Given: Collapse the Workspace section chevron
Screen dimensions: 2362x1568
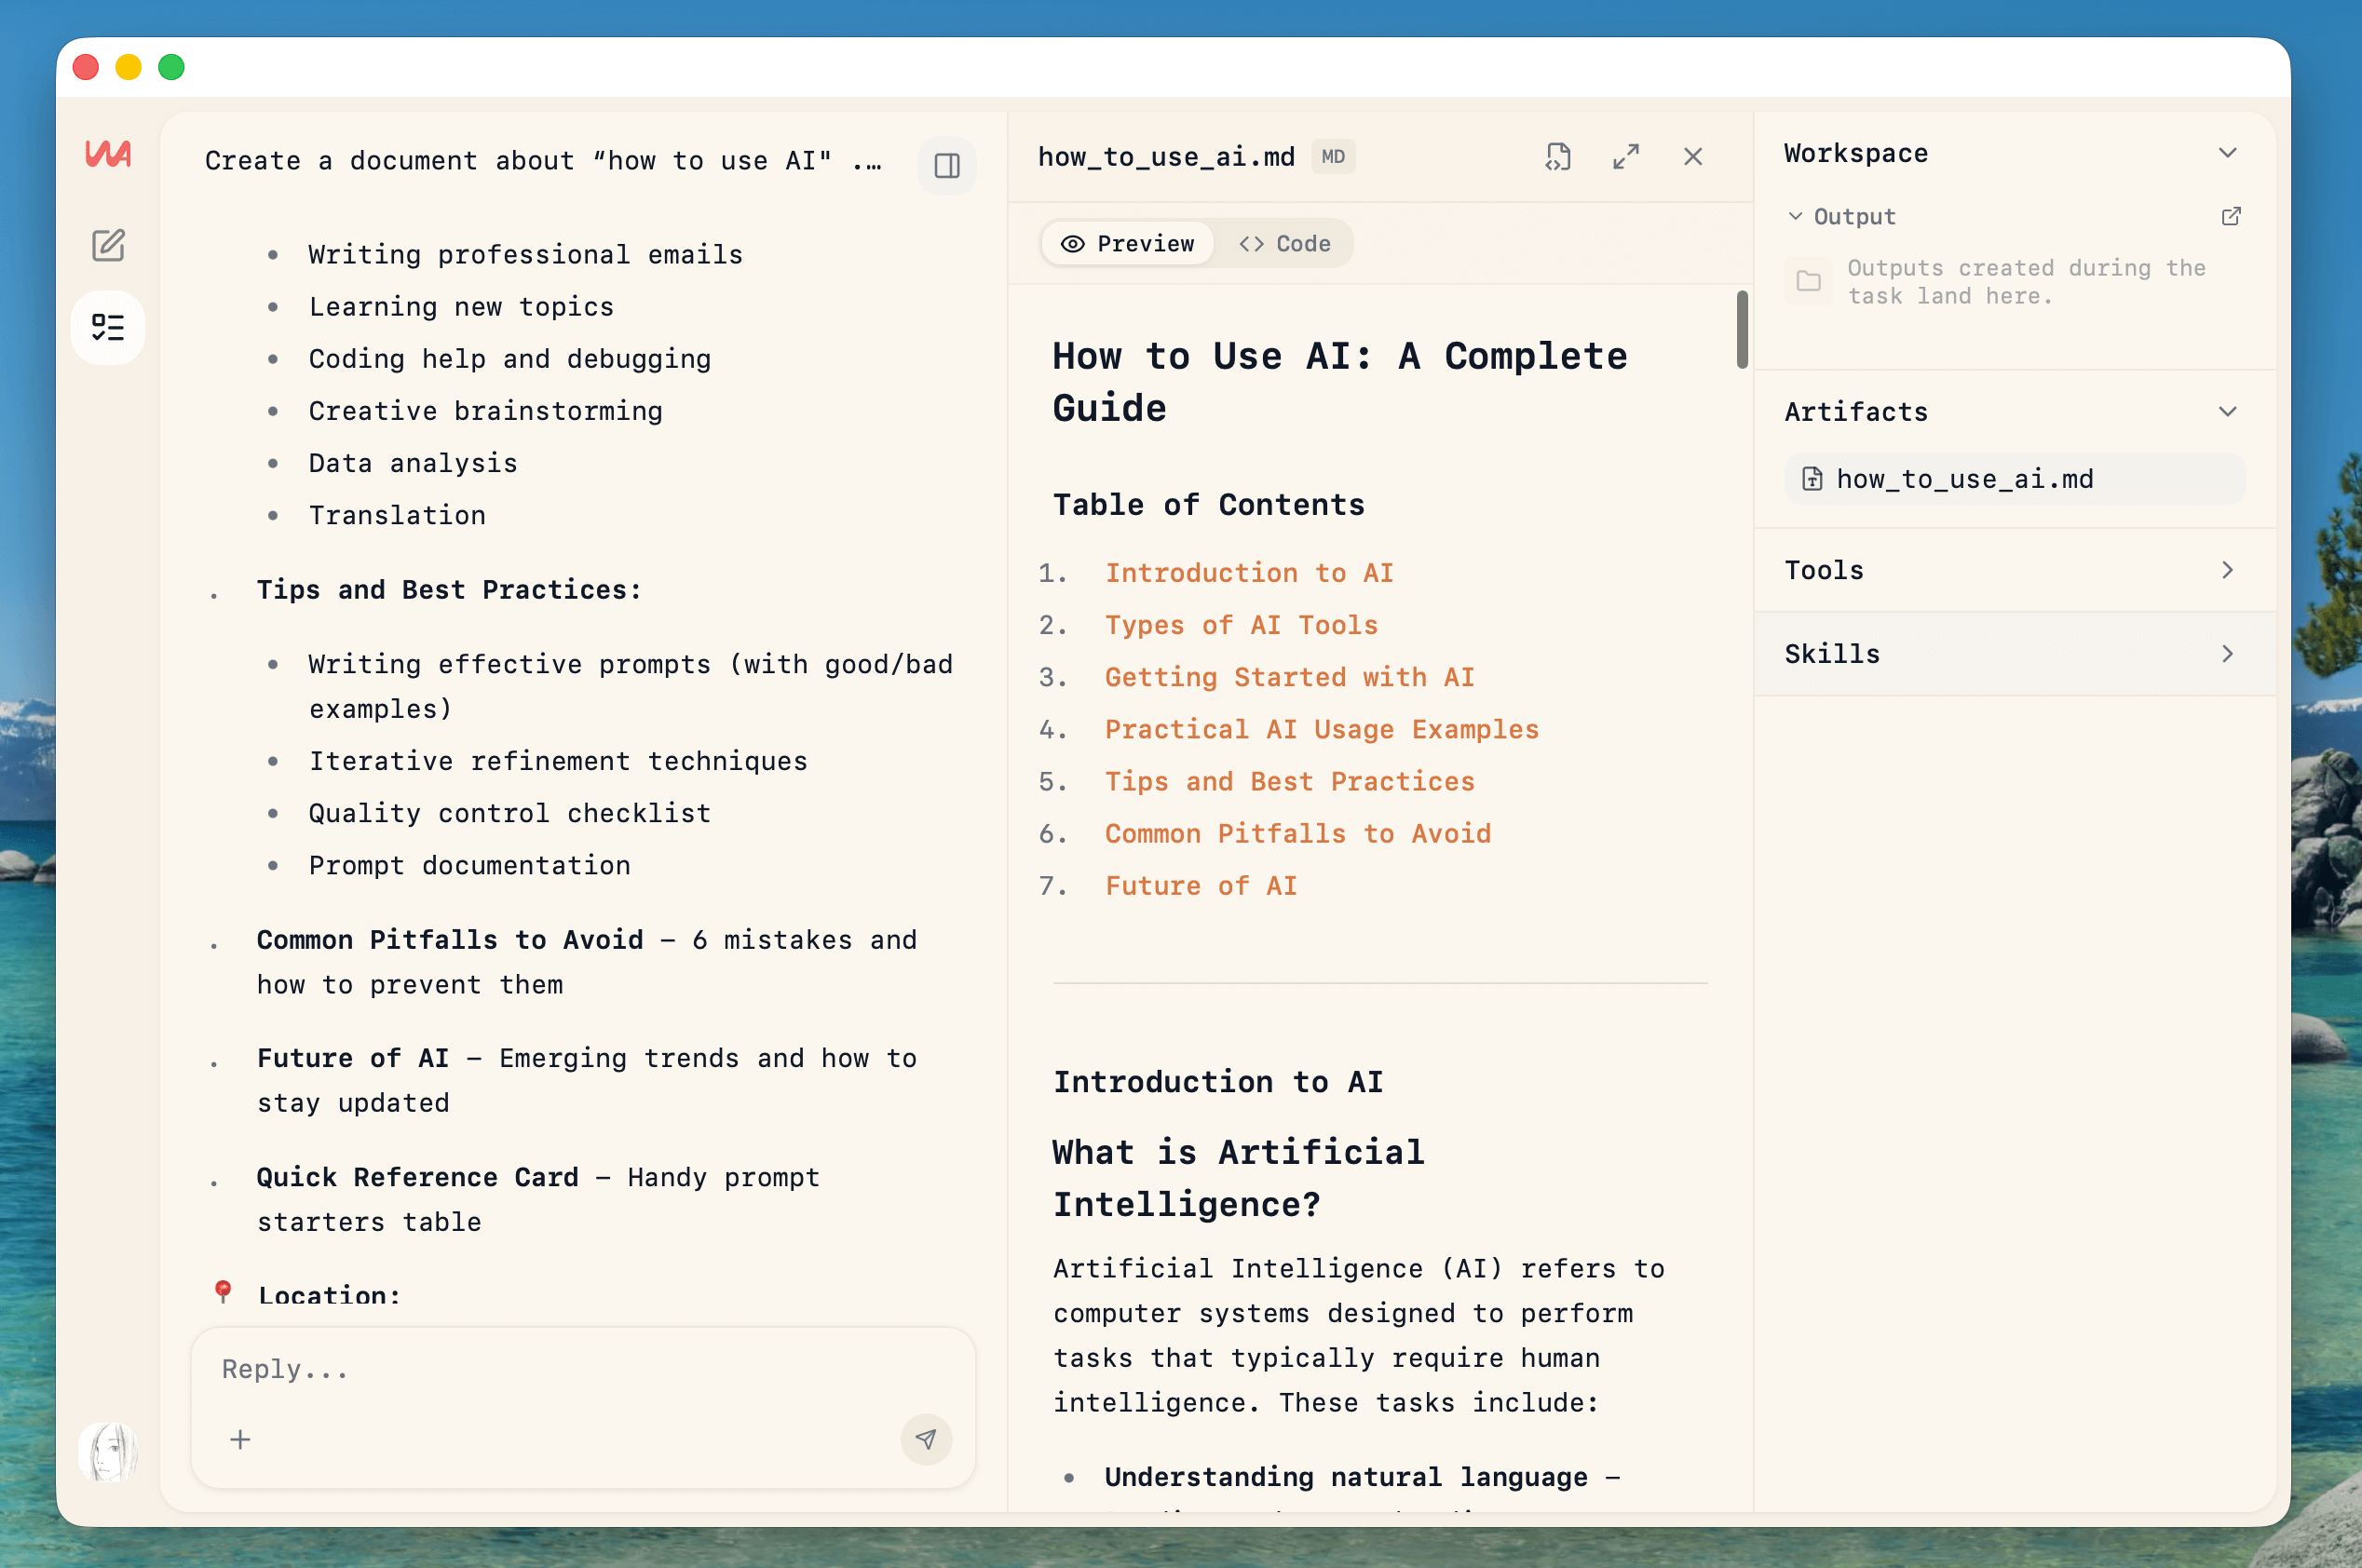Looking at the screenshot, I should coord(2227,153).
